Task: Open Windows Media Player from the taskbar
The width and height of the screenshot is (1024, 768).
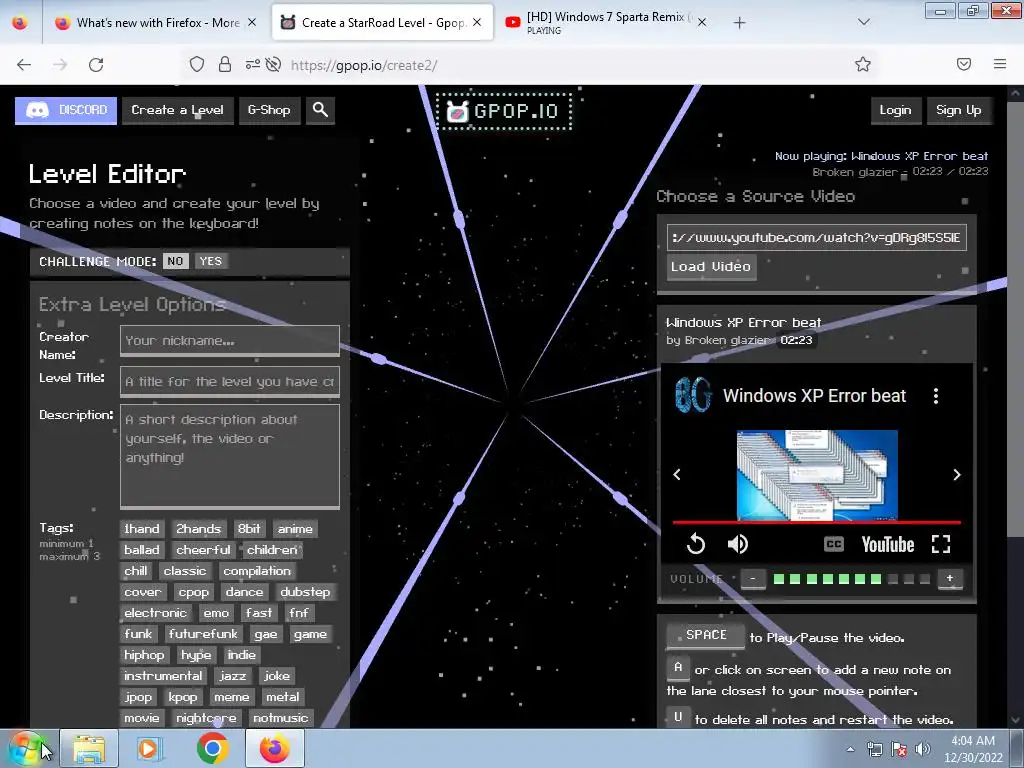Action: 148,748
